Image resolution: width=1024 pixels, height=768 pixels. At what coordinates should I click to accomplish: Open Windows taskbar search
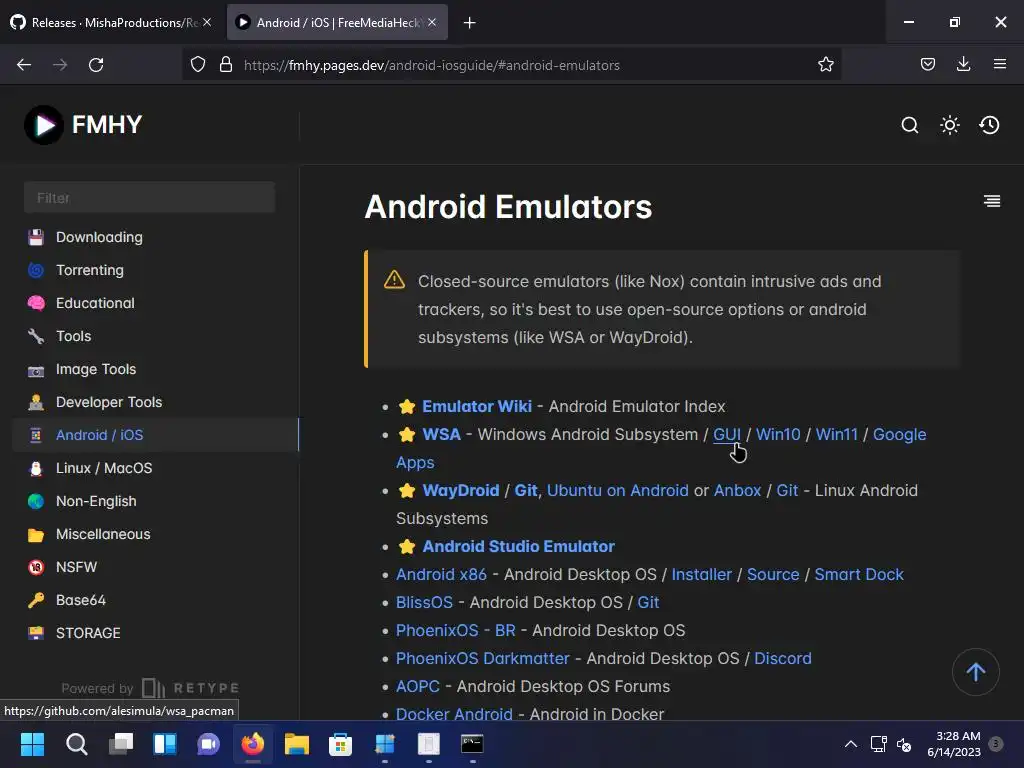point(76,744)
